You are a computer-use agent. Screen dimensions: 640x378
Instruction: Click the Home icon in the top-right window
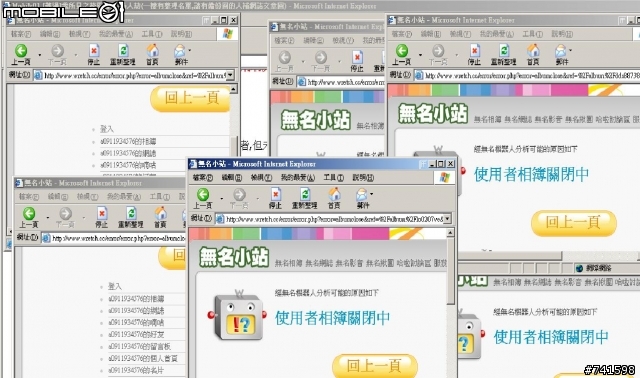coord(533,51)
